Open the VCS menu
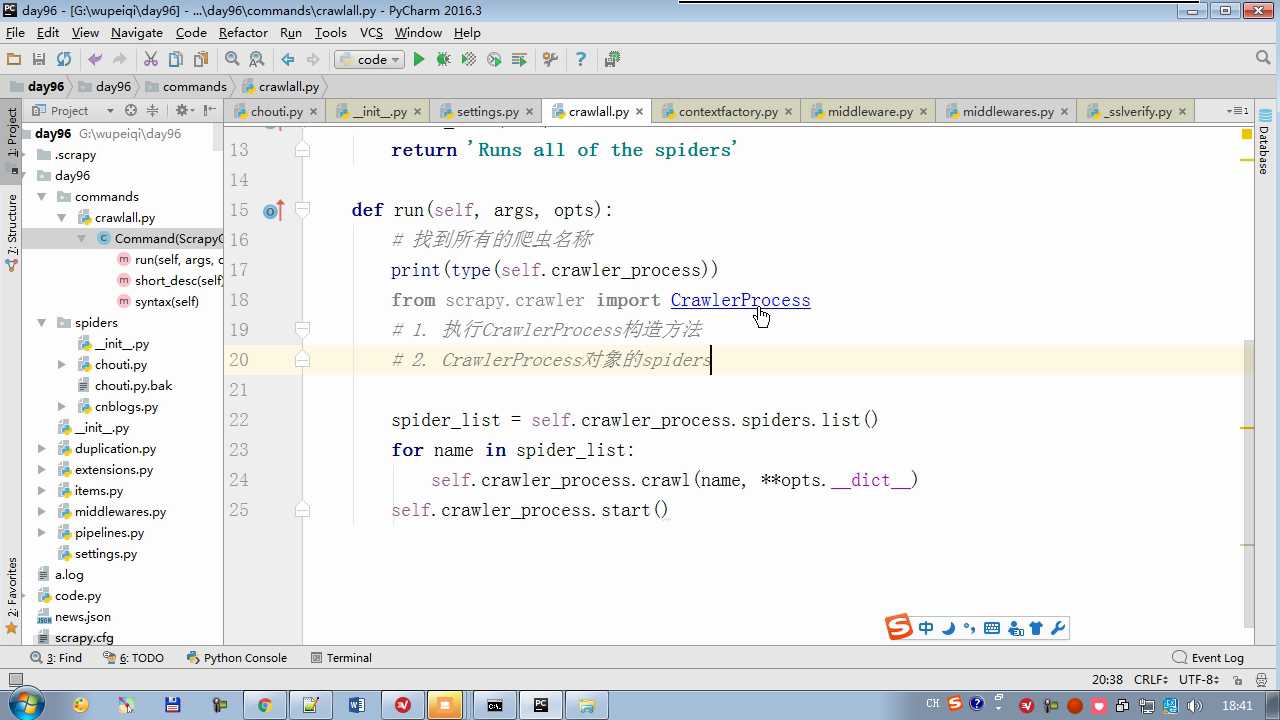Screen dimensions: 1280x720 371,33
